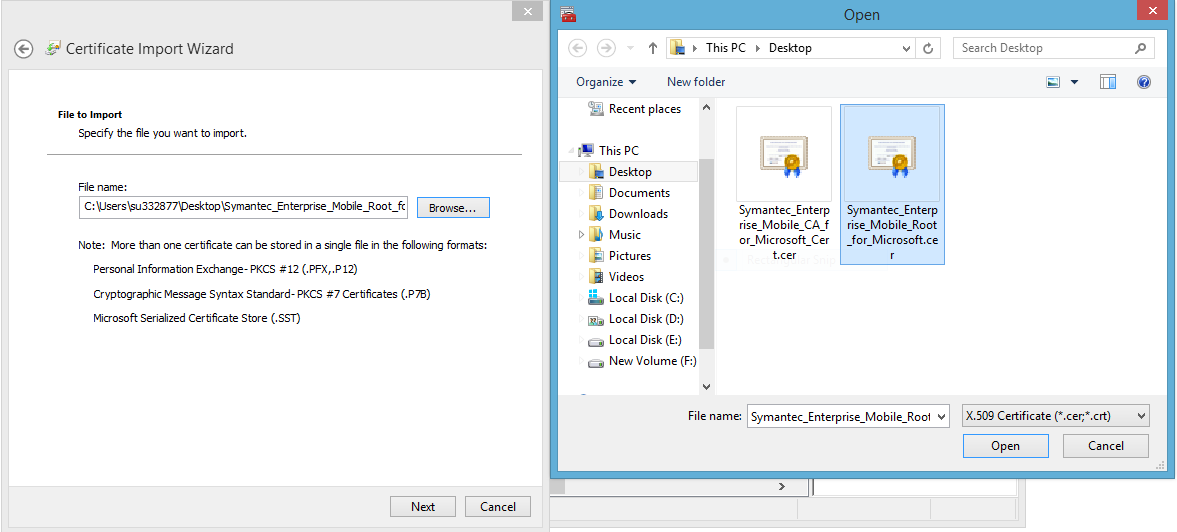Screen dimensions: 1177x532
Task: Select New Volume (F:) in the tree
Action: coord(652,361)
